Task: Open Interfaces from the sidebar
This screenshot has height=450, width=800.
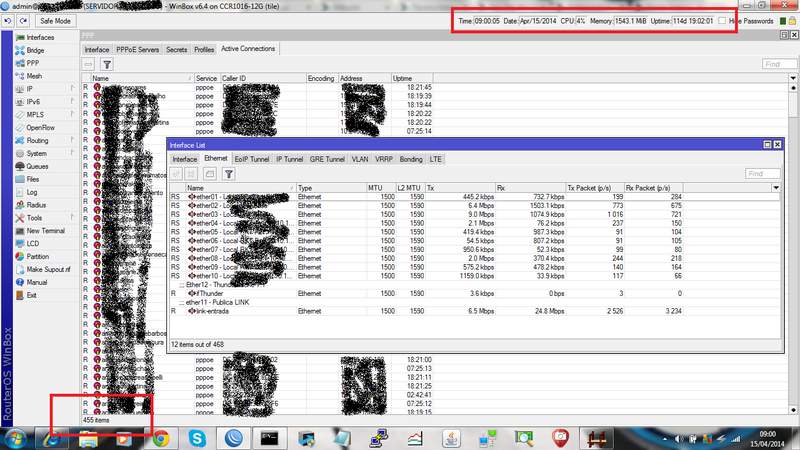Action: click(x=40, y=37)
